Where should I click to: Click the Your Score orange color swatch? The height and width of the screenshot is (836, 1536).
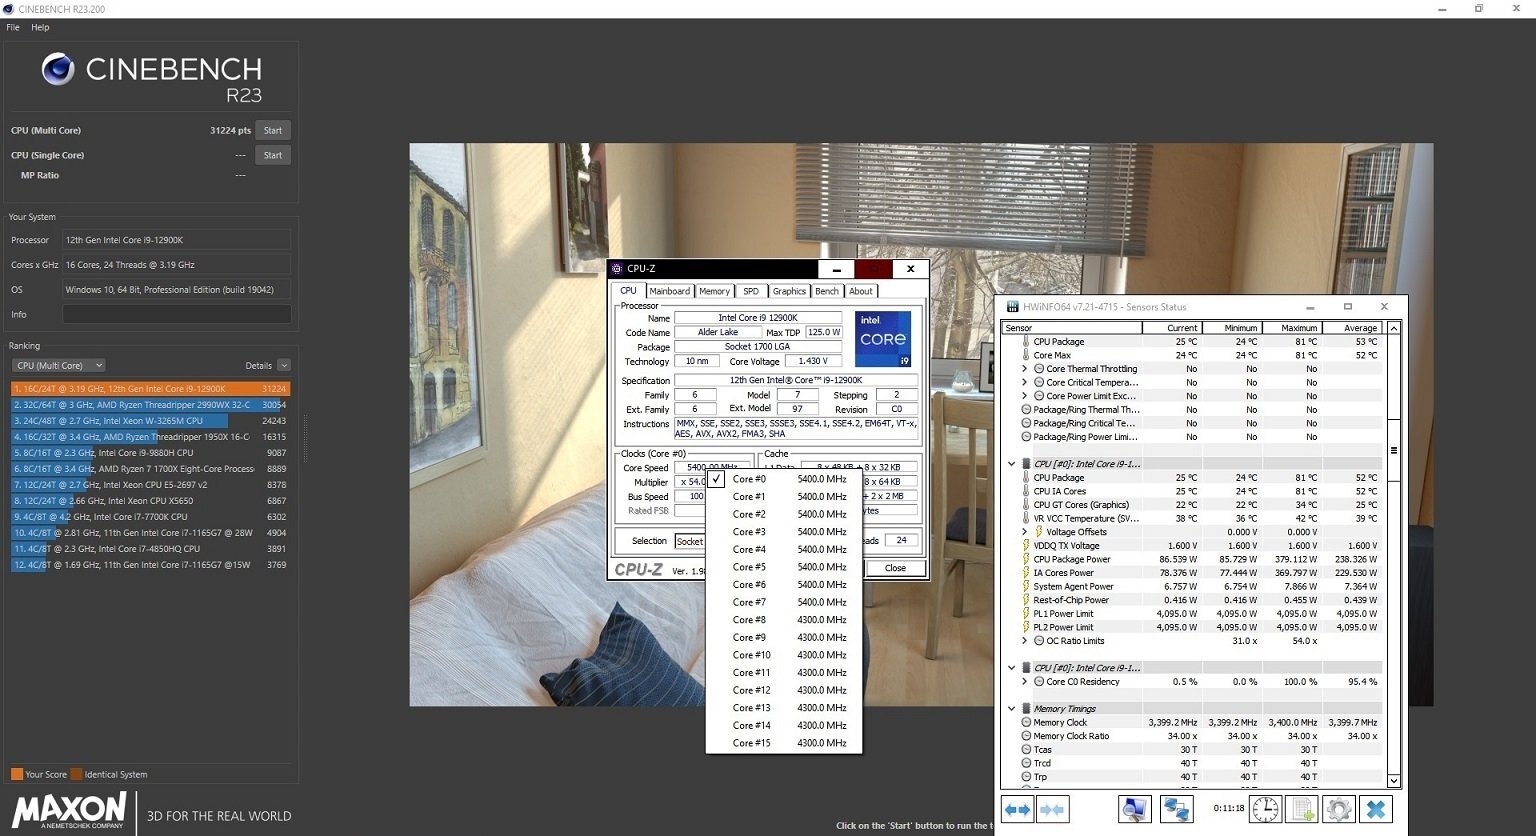16,774
